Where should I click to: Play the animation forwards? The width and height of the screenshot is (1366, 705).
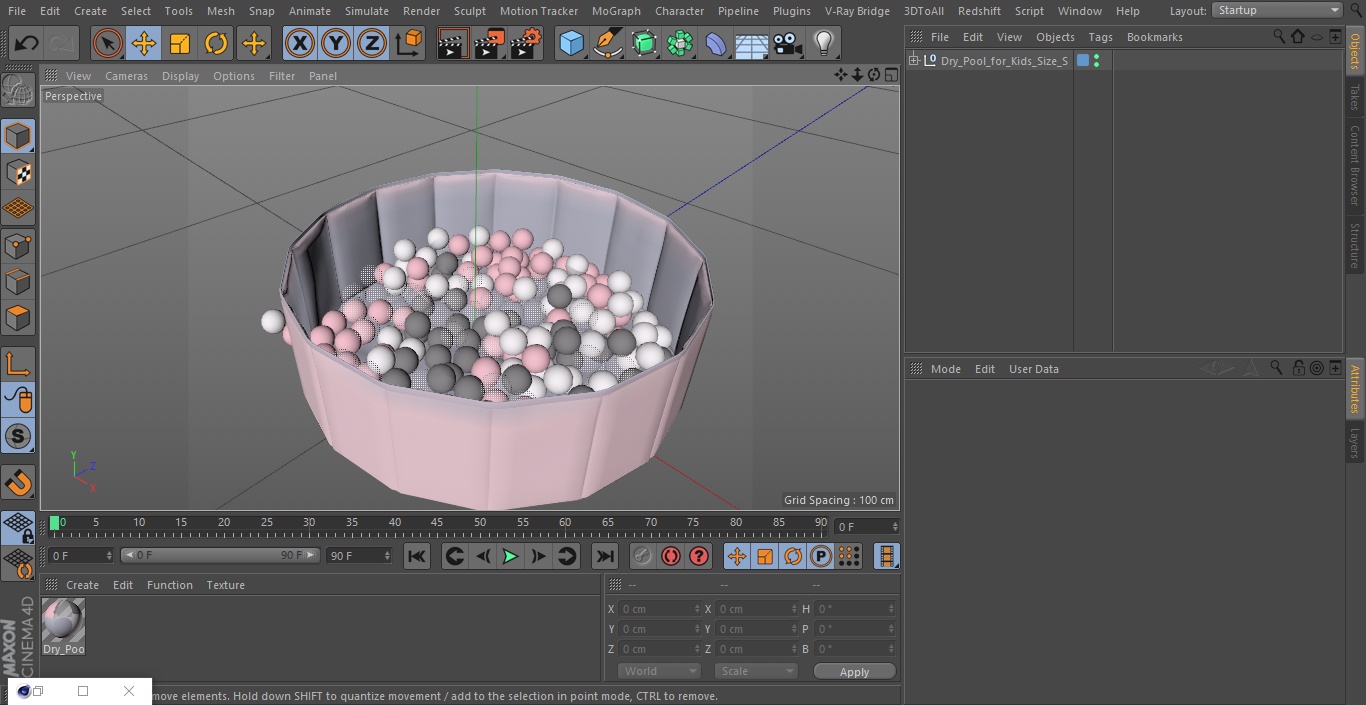[x=510, y=556]
